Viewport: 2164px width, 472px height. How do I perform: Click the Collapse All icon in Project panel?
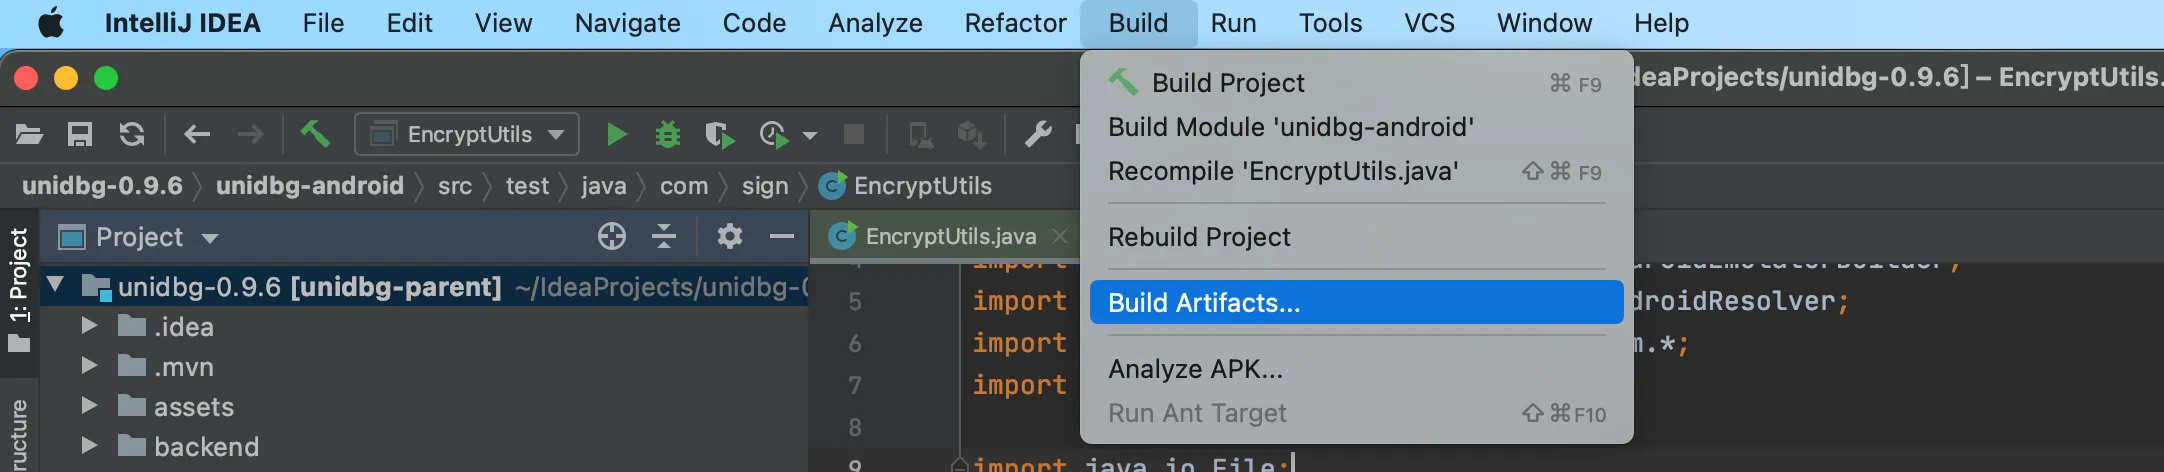664,236
